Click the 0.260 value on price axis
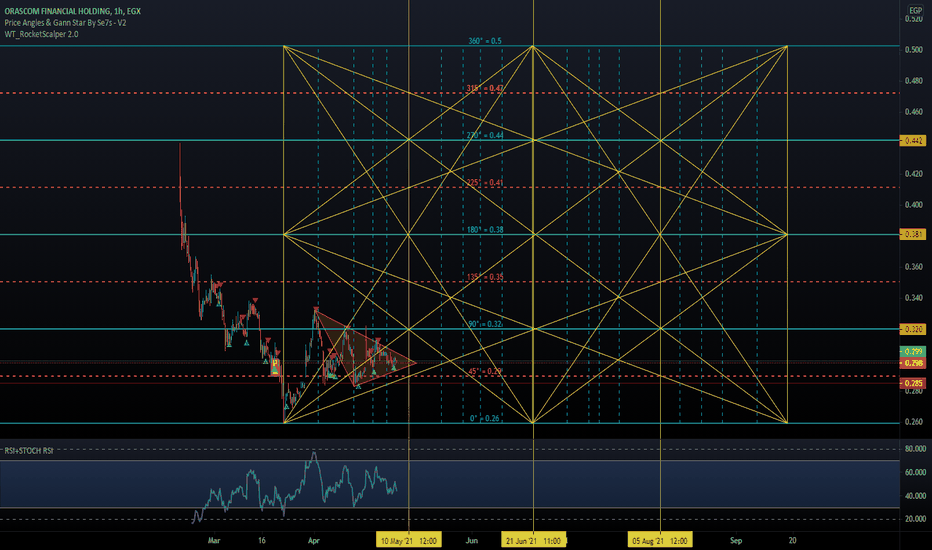Screen dimensions: 932x550 [x=914, y=422]
